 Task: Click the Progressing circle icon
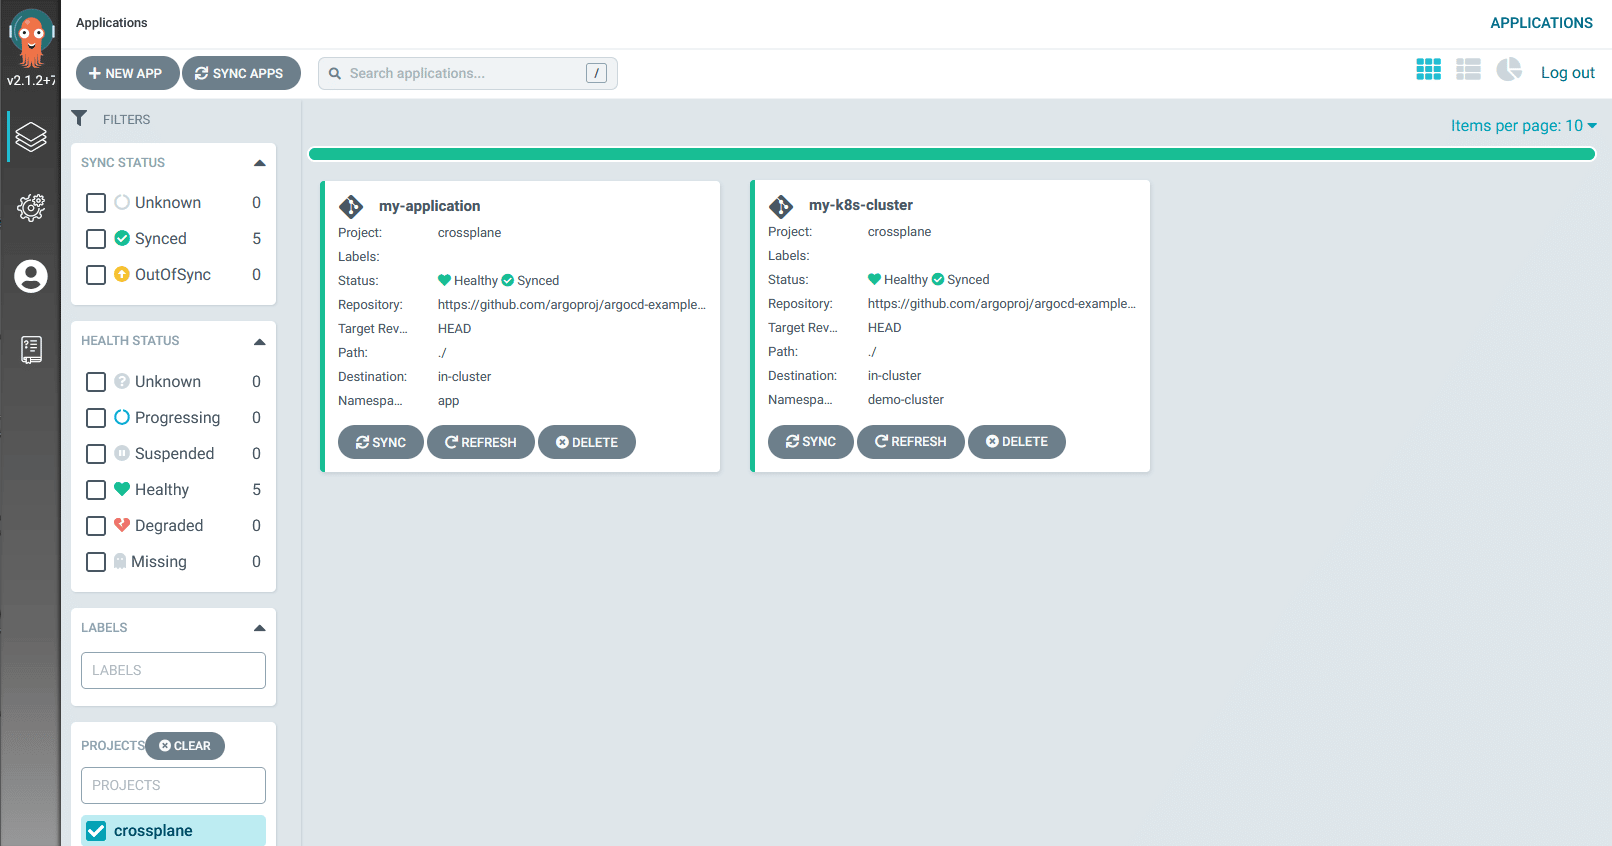[x=122, y=417]
